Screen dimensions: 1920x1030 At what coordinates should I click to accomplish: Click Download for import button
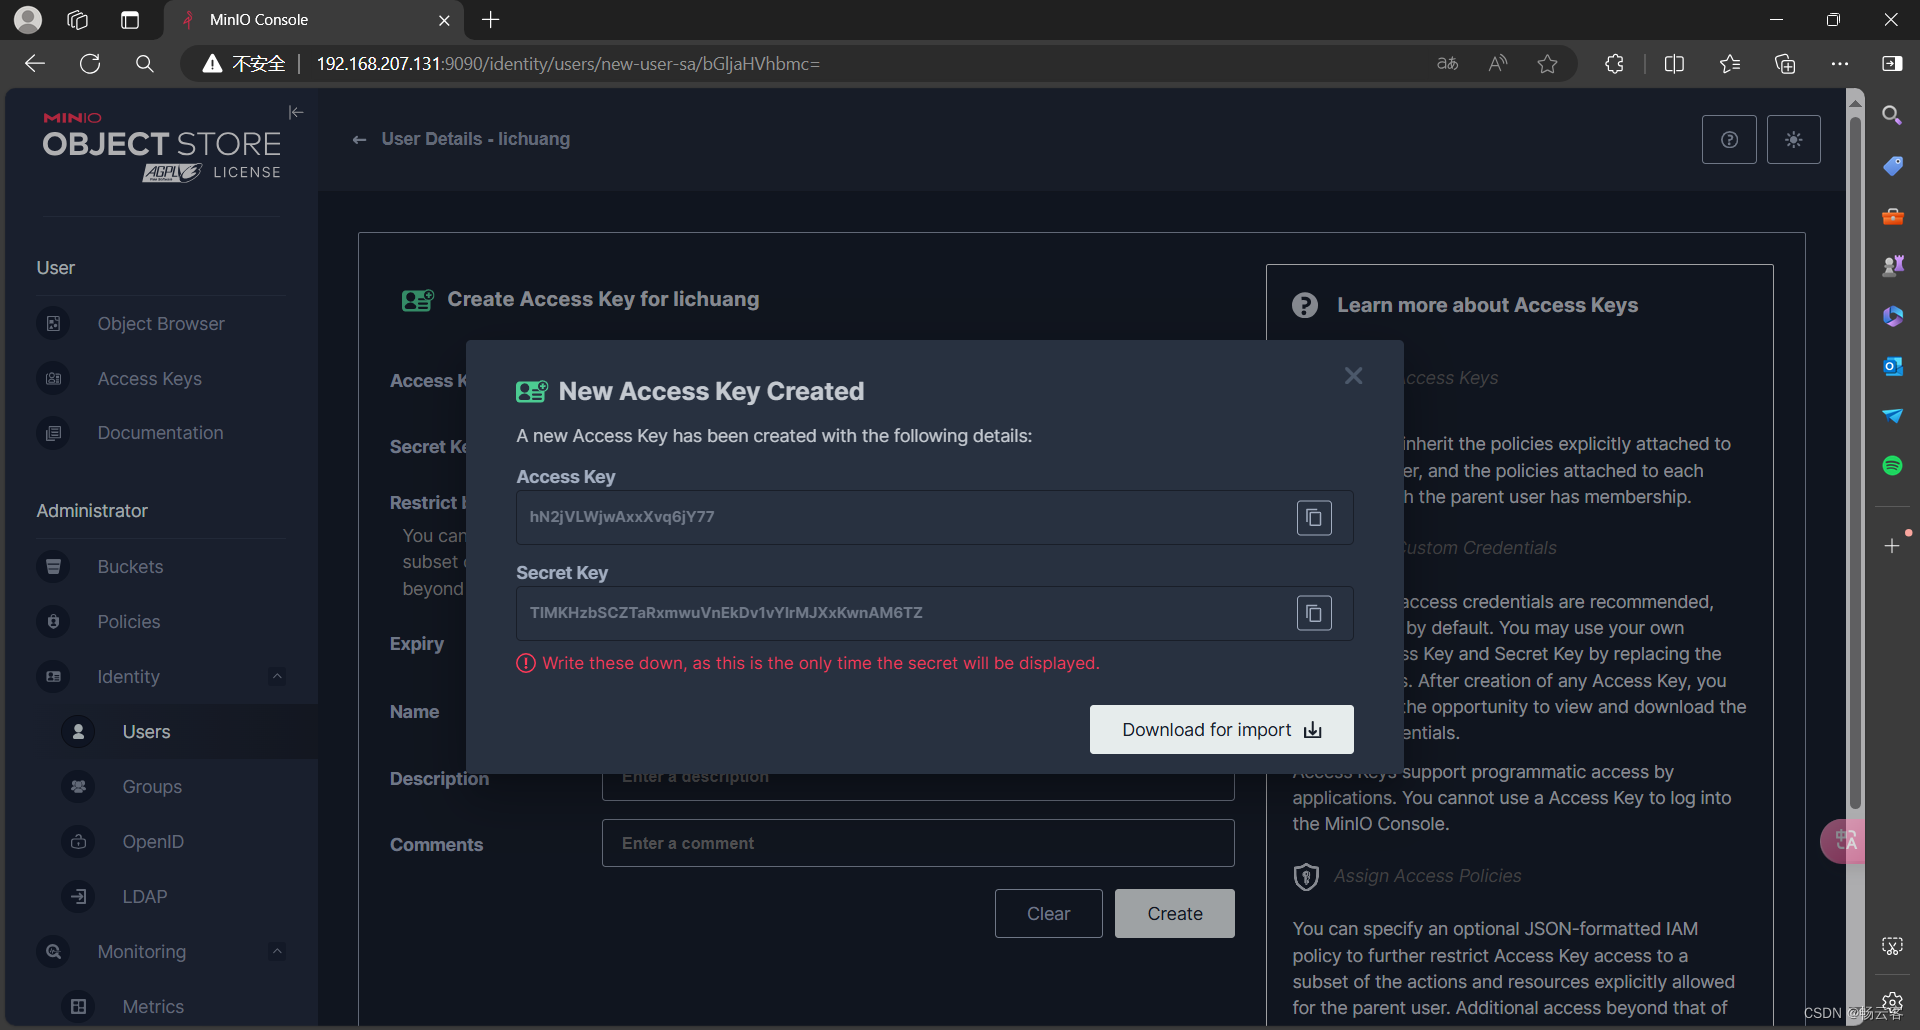(1221, 730)
